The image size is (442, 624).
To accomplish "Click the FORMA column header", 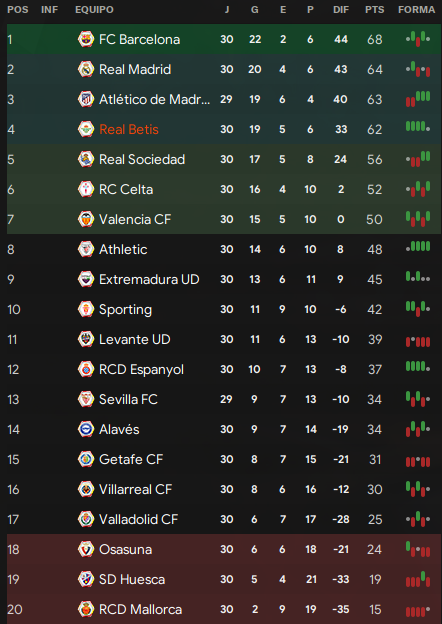I will pyautogui.click(x=417, y=10).
